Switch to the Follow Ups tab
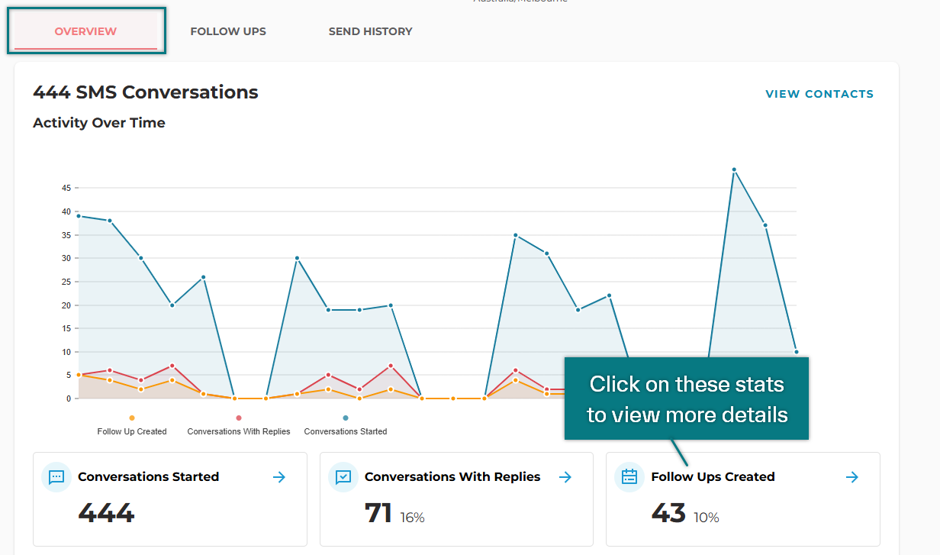The width and height of the screenshot is (940, 555). point(228,31)
